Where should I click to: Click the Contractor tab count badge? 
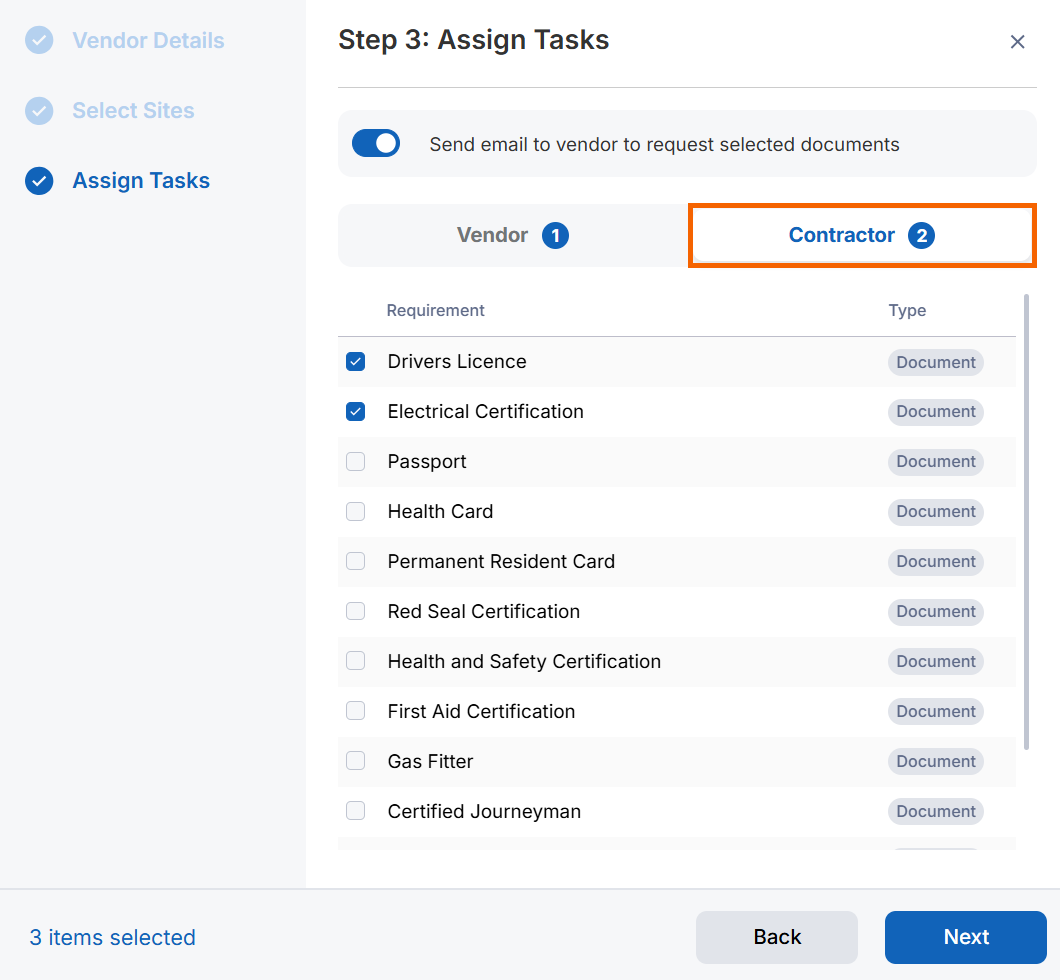(x=921, y=236)
